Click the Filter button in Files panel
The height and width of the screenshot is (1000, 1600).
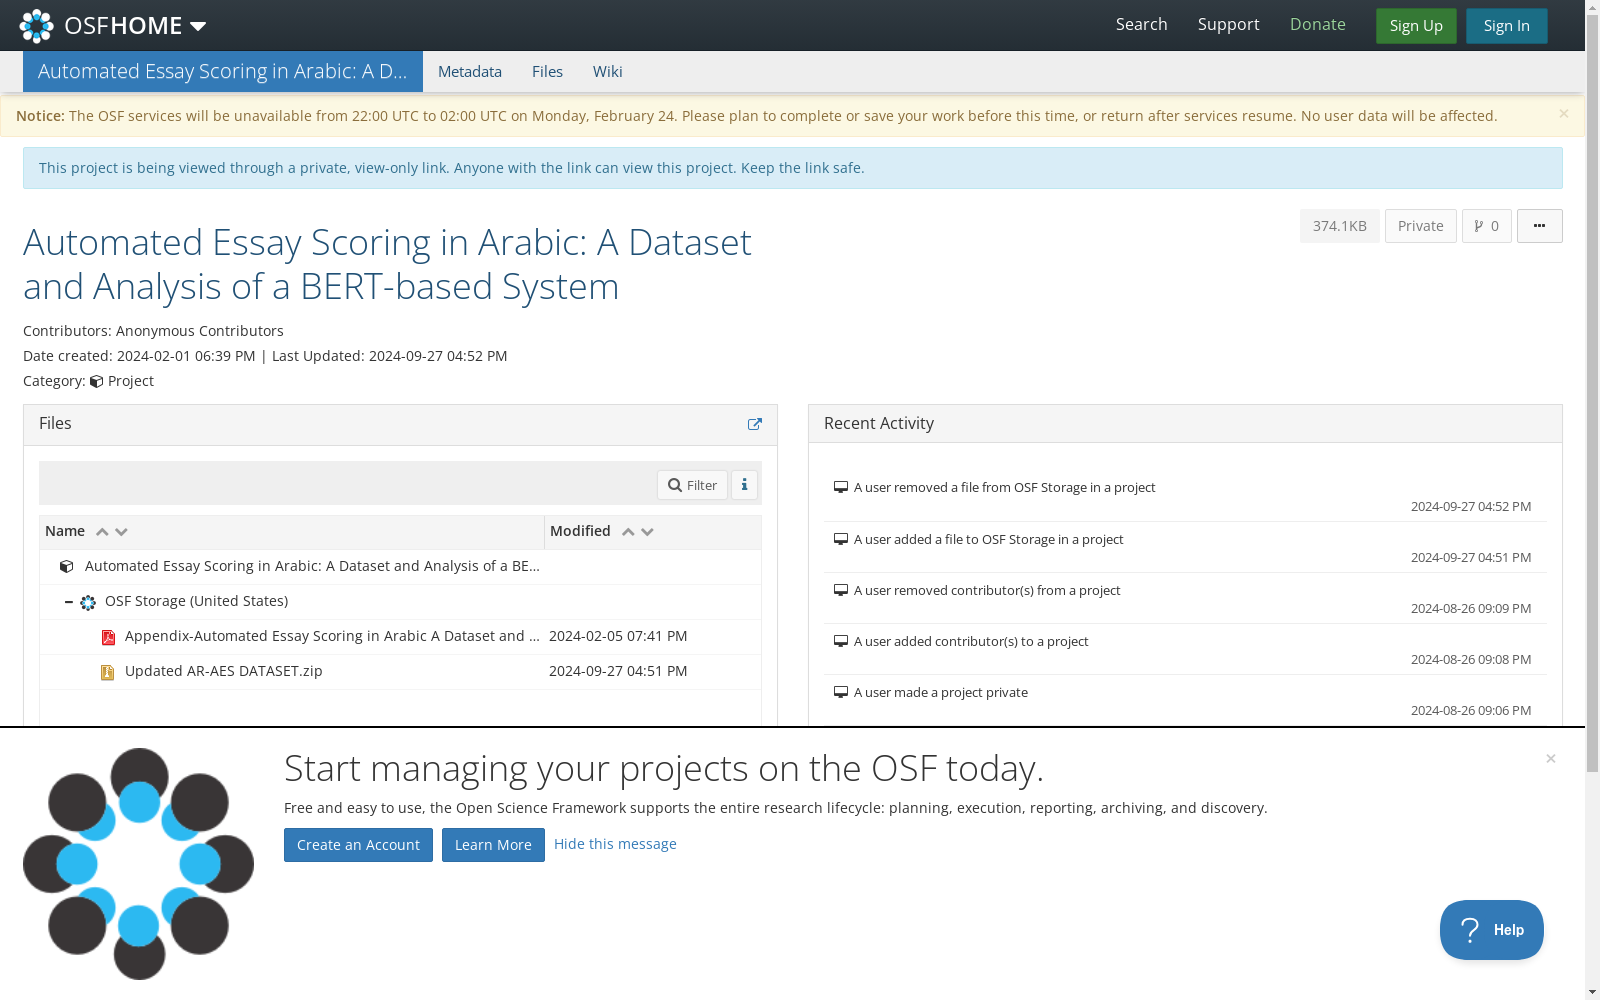692,485
